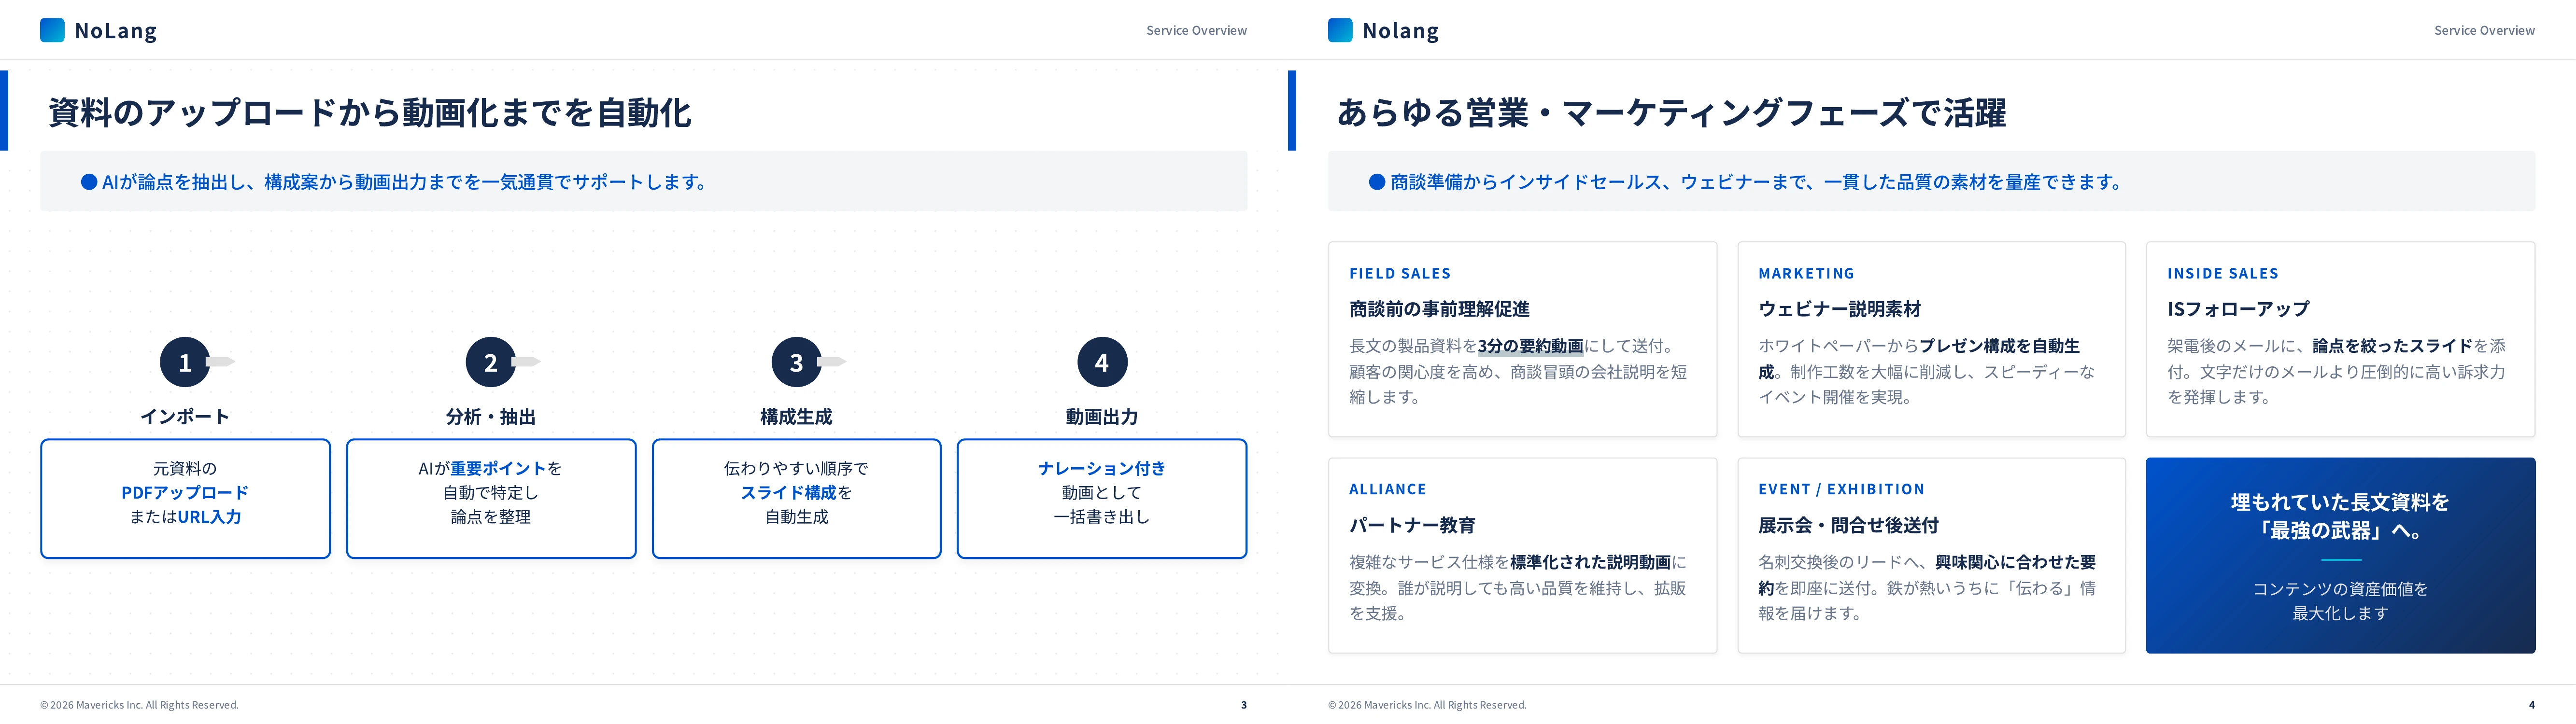
Task: Select the step 1 circle above インポート
Action: tap(185, 362)
